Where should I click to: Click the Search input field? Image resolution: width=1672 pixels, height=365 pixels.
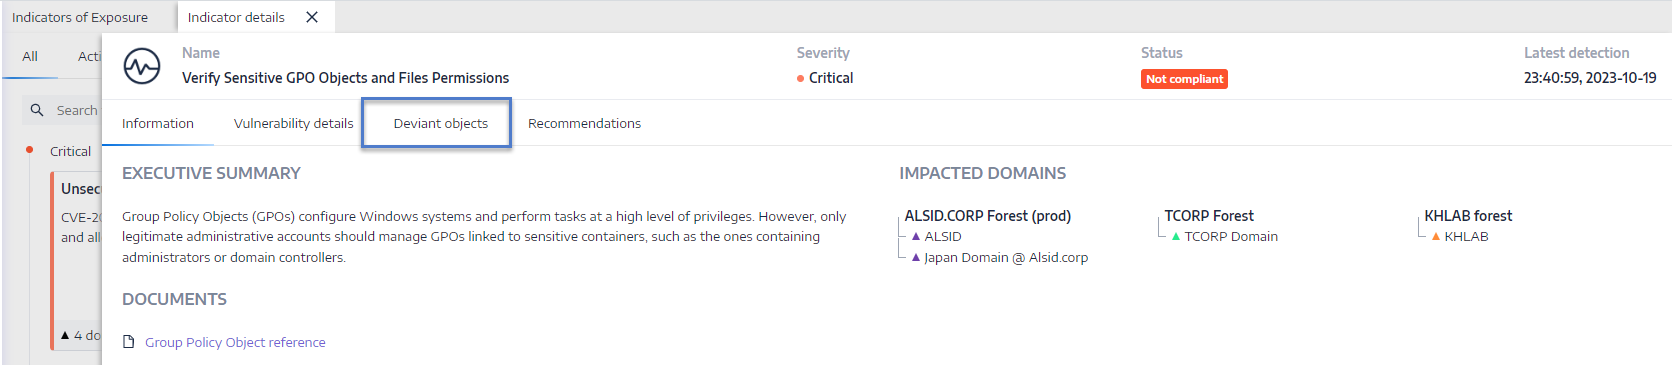coord(62,110)
